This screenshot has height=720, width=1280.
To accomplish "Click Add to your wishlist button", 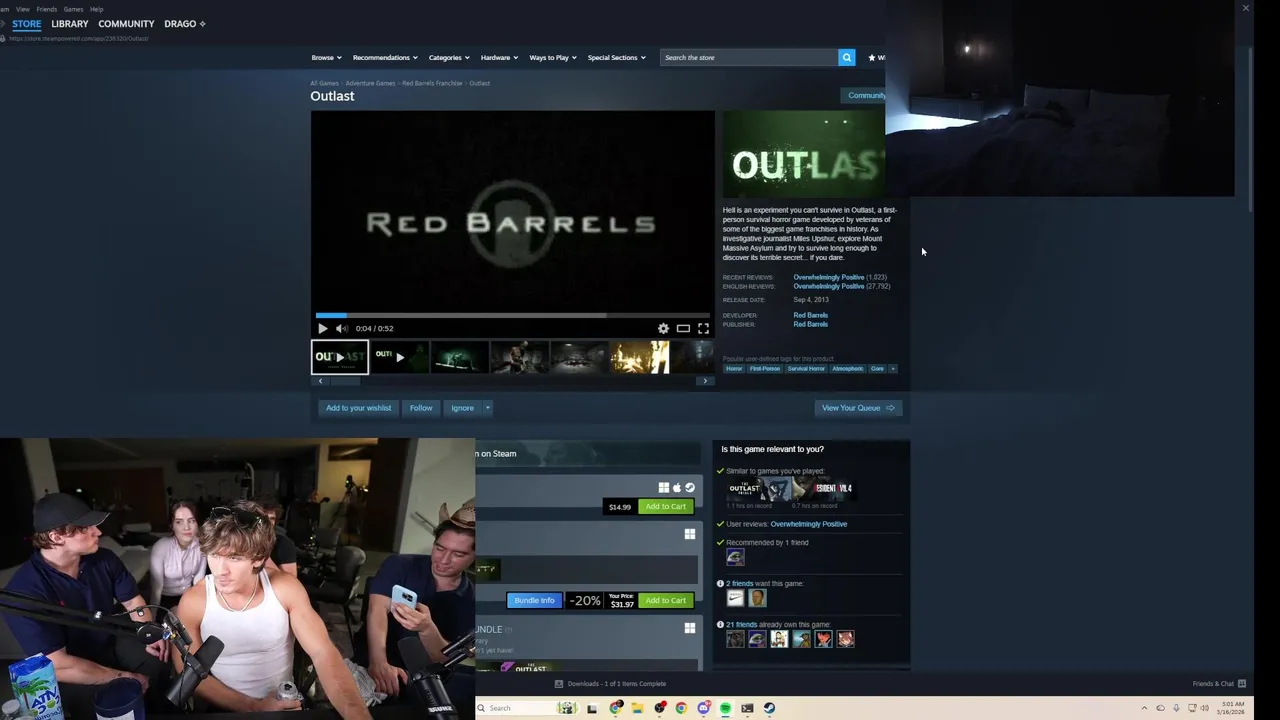I will 358,408.
